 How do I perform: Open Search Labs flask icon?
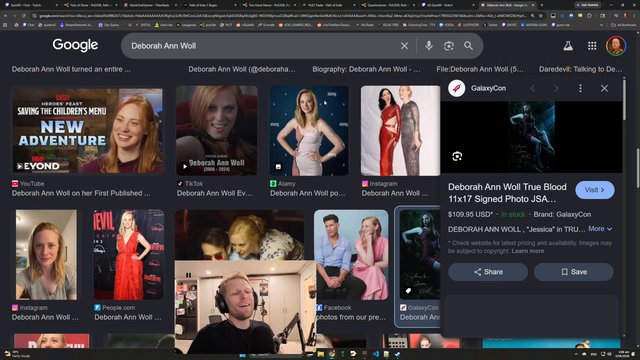(568, 46)
